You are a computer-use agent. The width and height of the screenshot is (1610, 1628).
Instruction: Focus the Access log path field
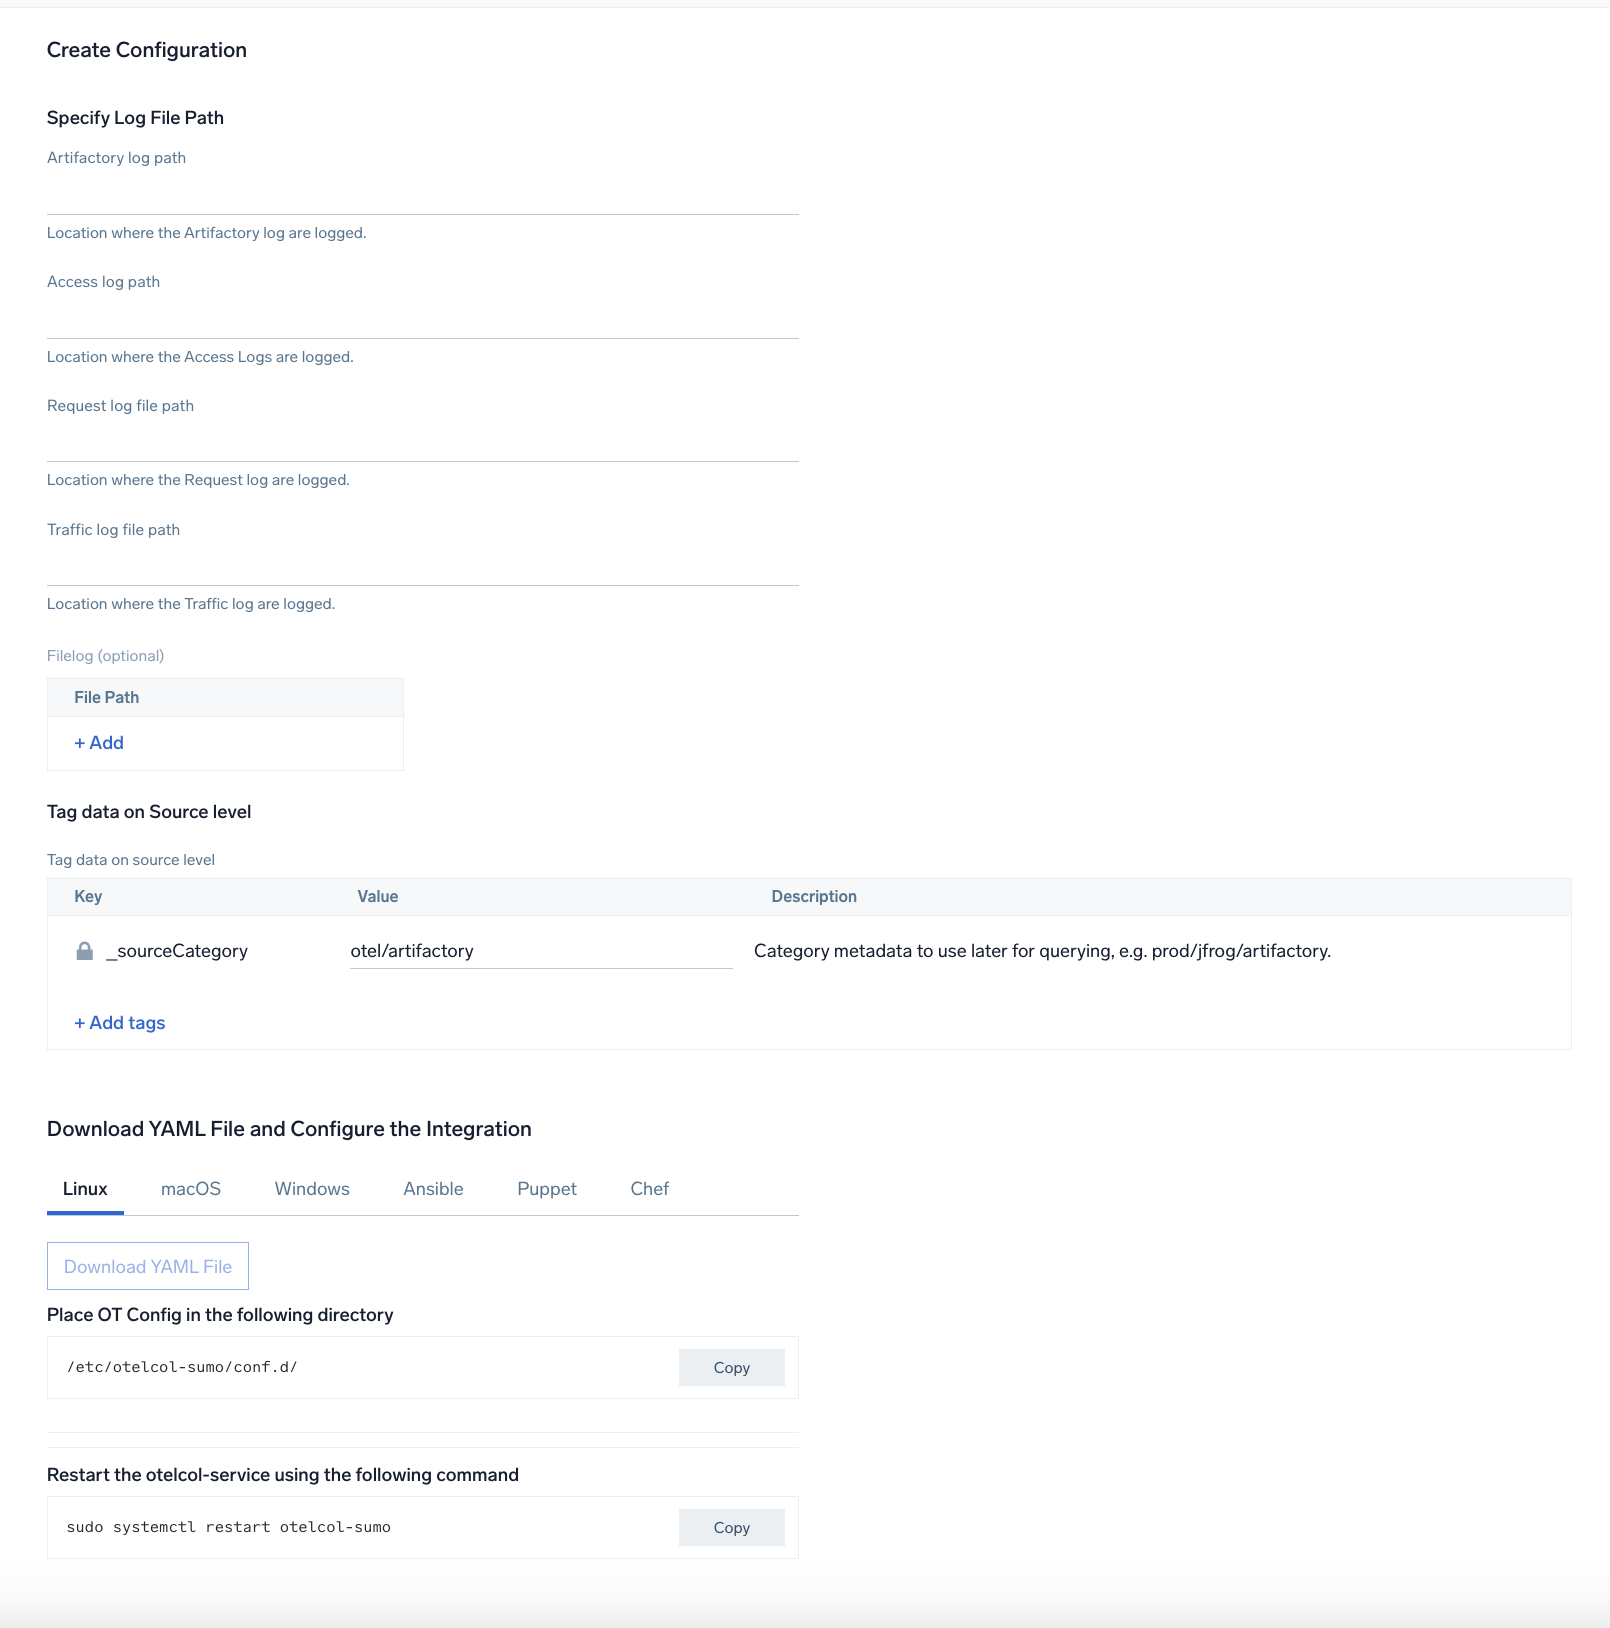423,319
